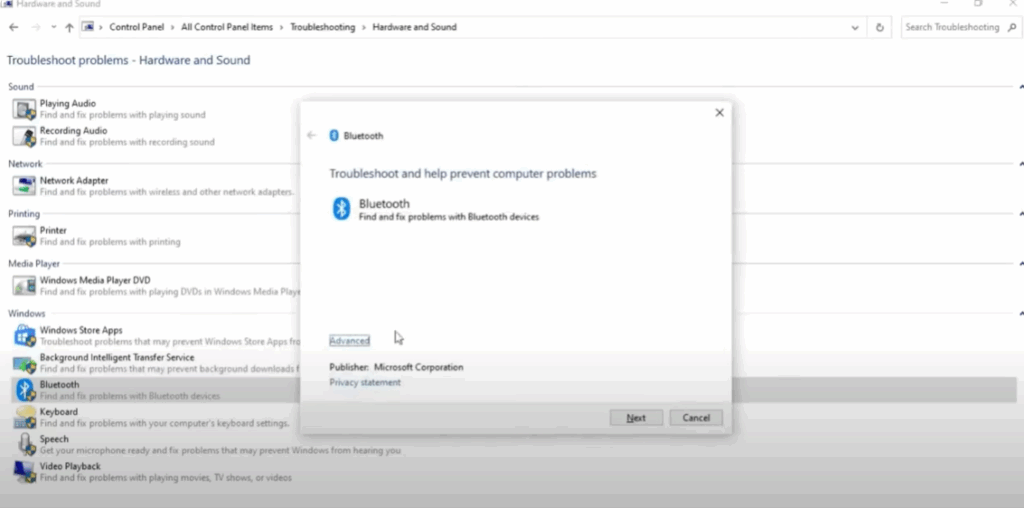This screenshot has height=508, width=1024.
Task: Click the All Control Panel Items breadcrumb
Action: point(227,27)
